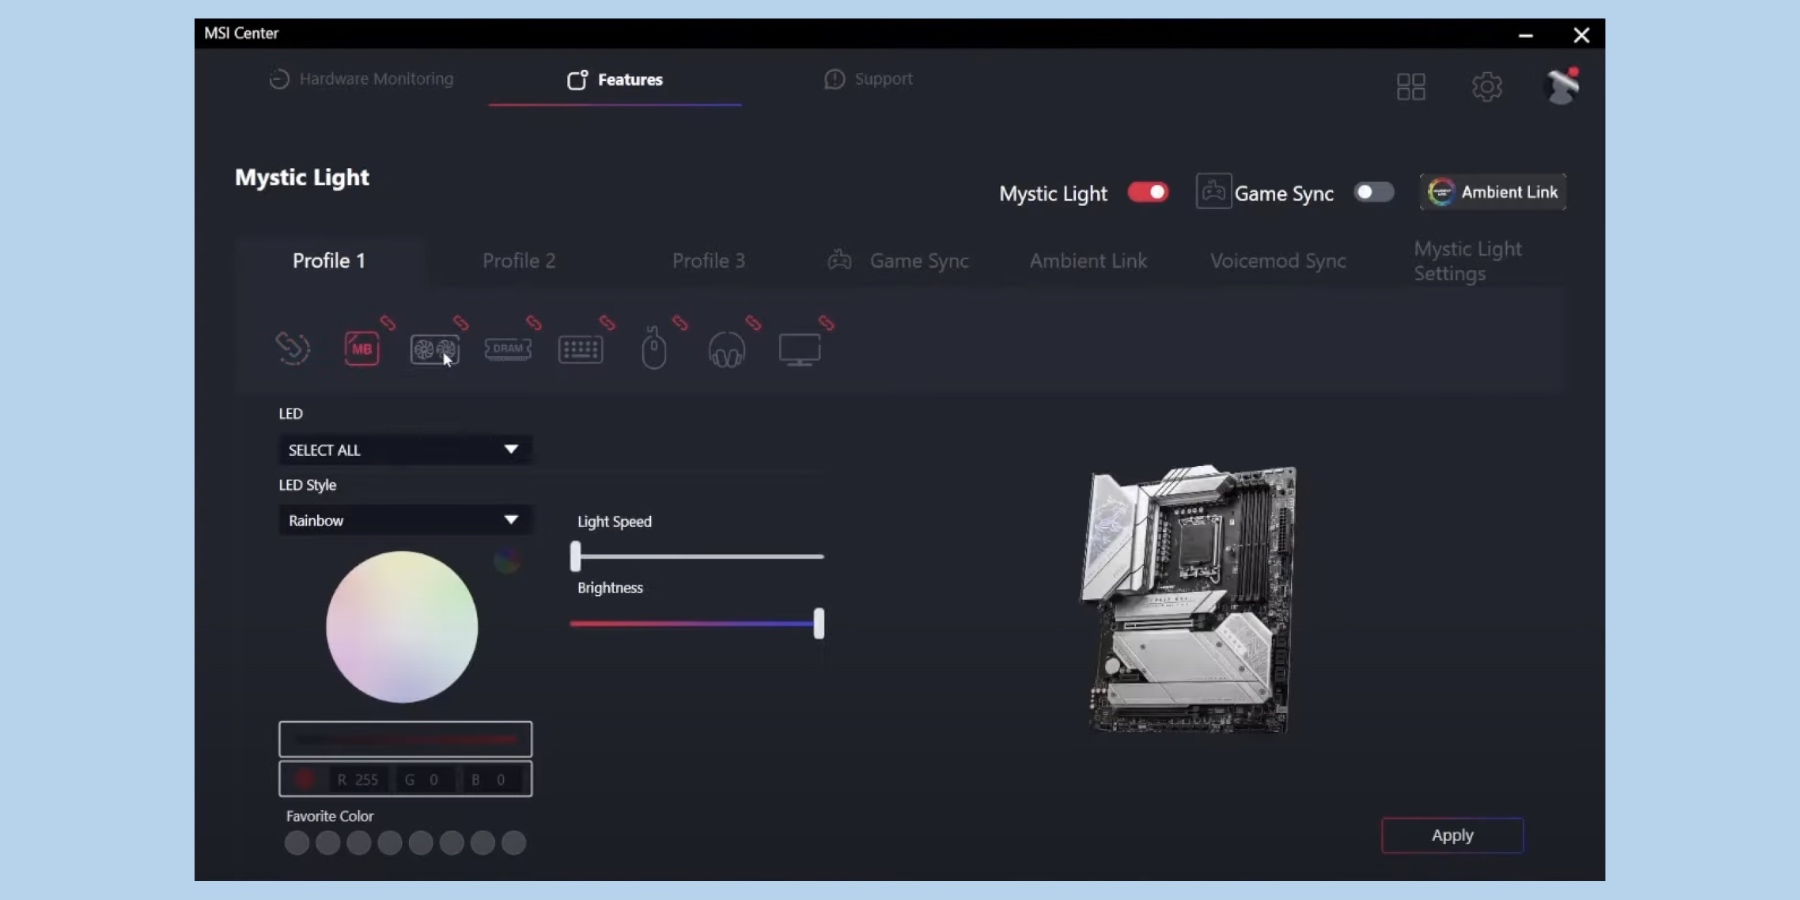Expand the LED SELECT ALL dropdown
The image size is (1800, 900).
pyautogui.click(x=404, y=450)
